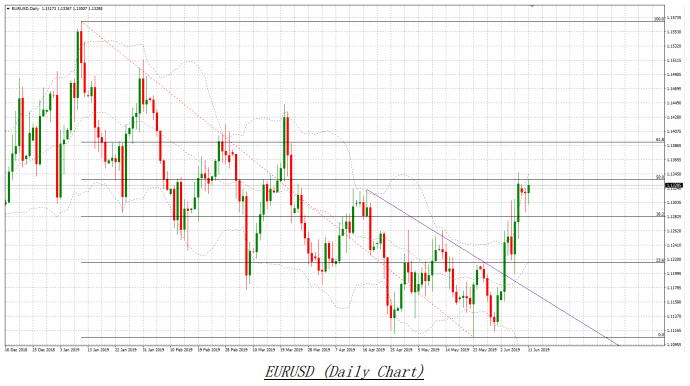Click the 50.0 Fibonacci level label
Image resolution: width=690 pixels, height=386 pixels.
[660, 176]
